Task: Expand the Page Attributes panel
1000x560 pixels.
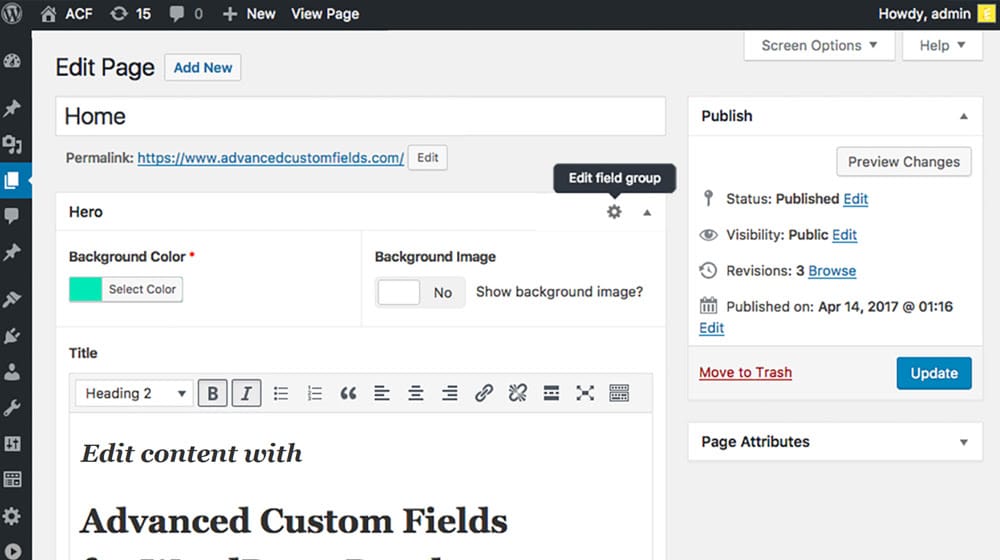Action: point(964,442)
